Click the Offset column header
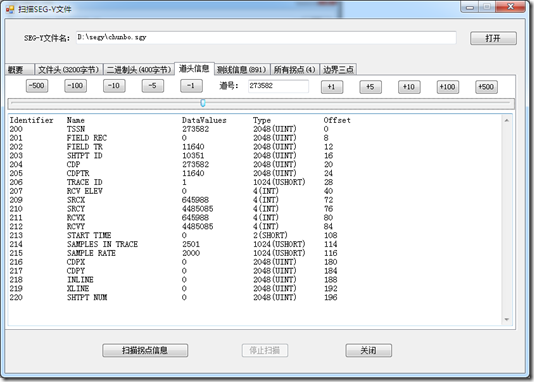The height and width of the screenshot is (382, 534). click(x=337, y=120)
